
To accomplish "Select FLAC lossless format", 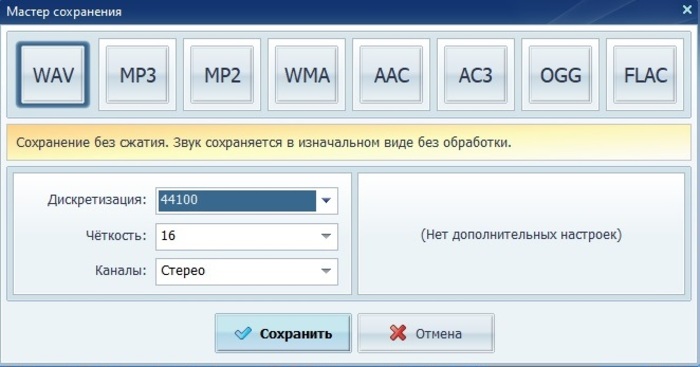I will (x=645, y=75).
